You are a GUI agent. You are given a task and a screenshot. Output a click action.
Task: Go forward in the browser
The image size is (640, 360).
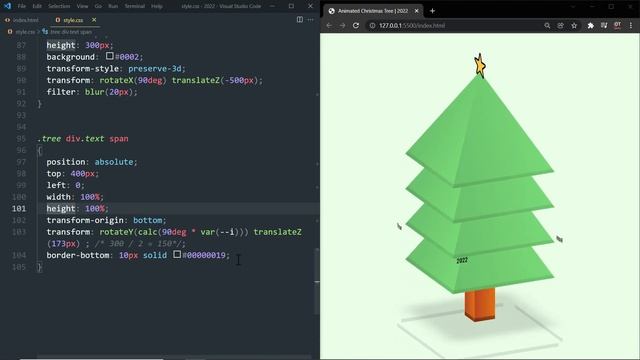(x=342, y=25)
